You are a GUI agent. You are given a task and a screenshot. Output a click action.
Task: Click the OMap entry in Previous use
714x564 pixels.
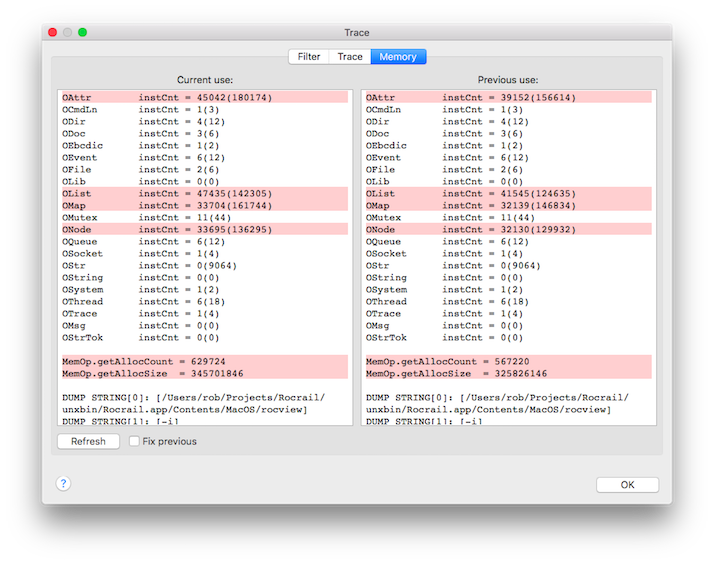[507, 205]
